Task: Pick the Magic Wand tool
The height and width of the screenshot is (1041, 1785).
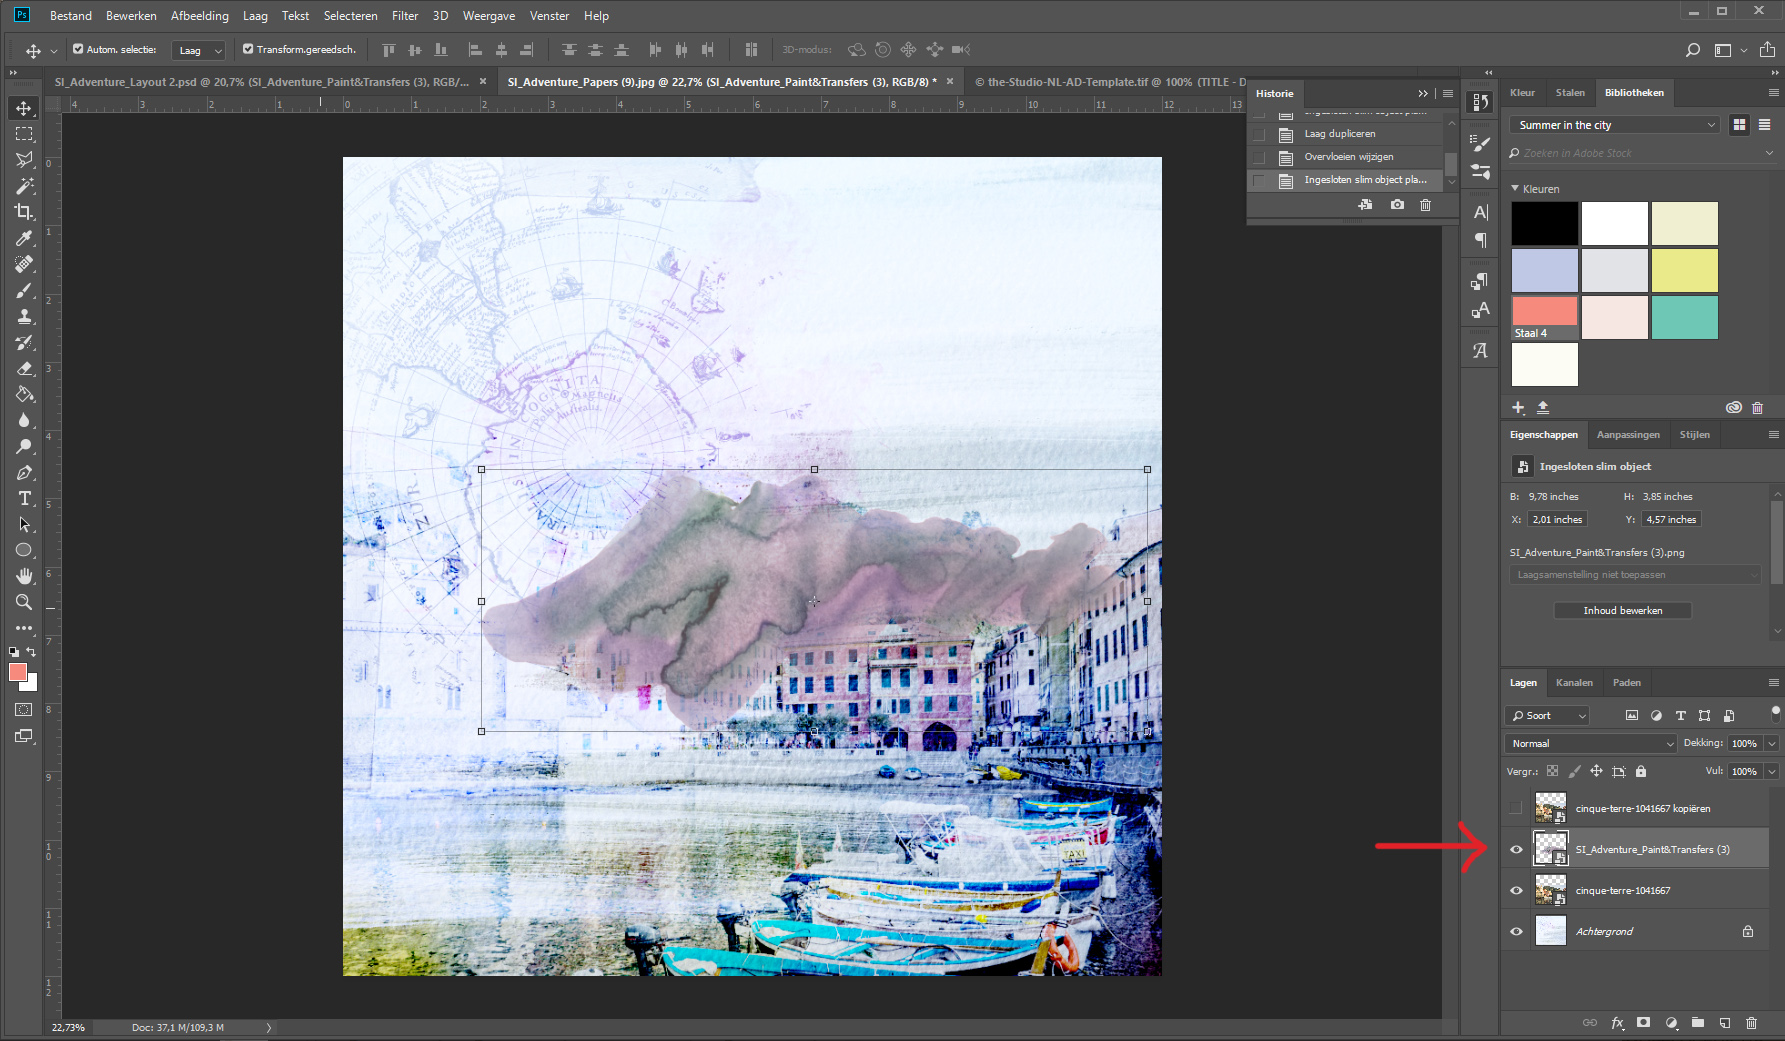Action: [24, 186]
